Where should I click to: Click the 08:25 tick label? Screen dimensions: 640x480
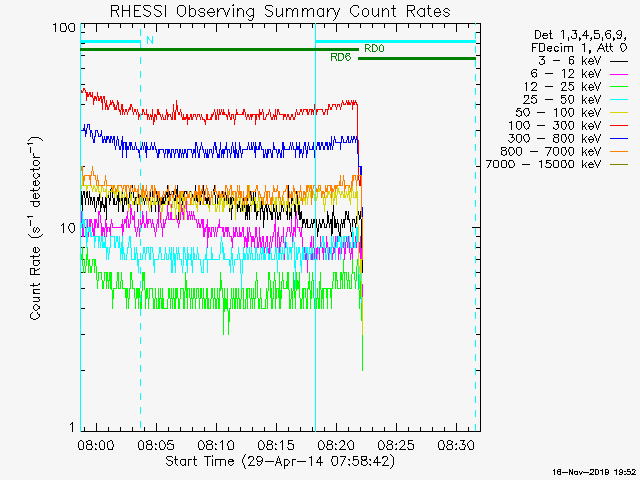pos(396,445)
